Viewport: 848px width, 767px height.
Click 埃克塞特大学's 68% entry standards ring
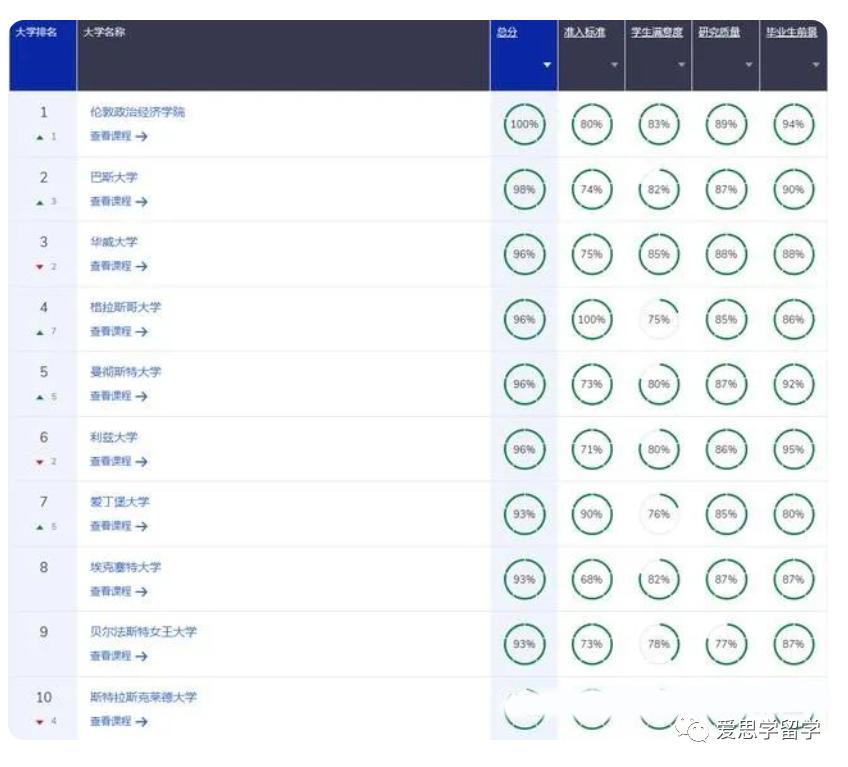pos(591,579)
